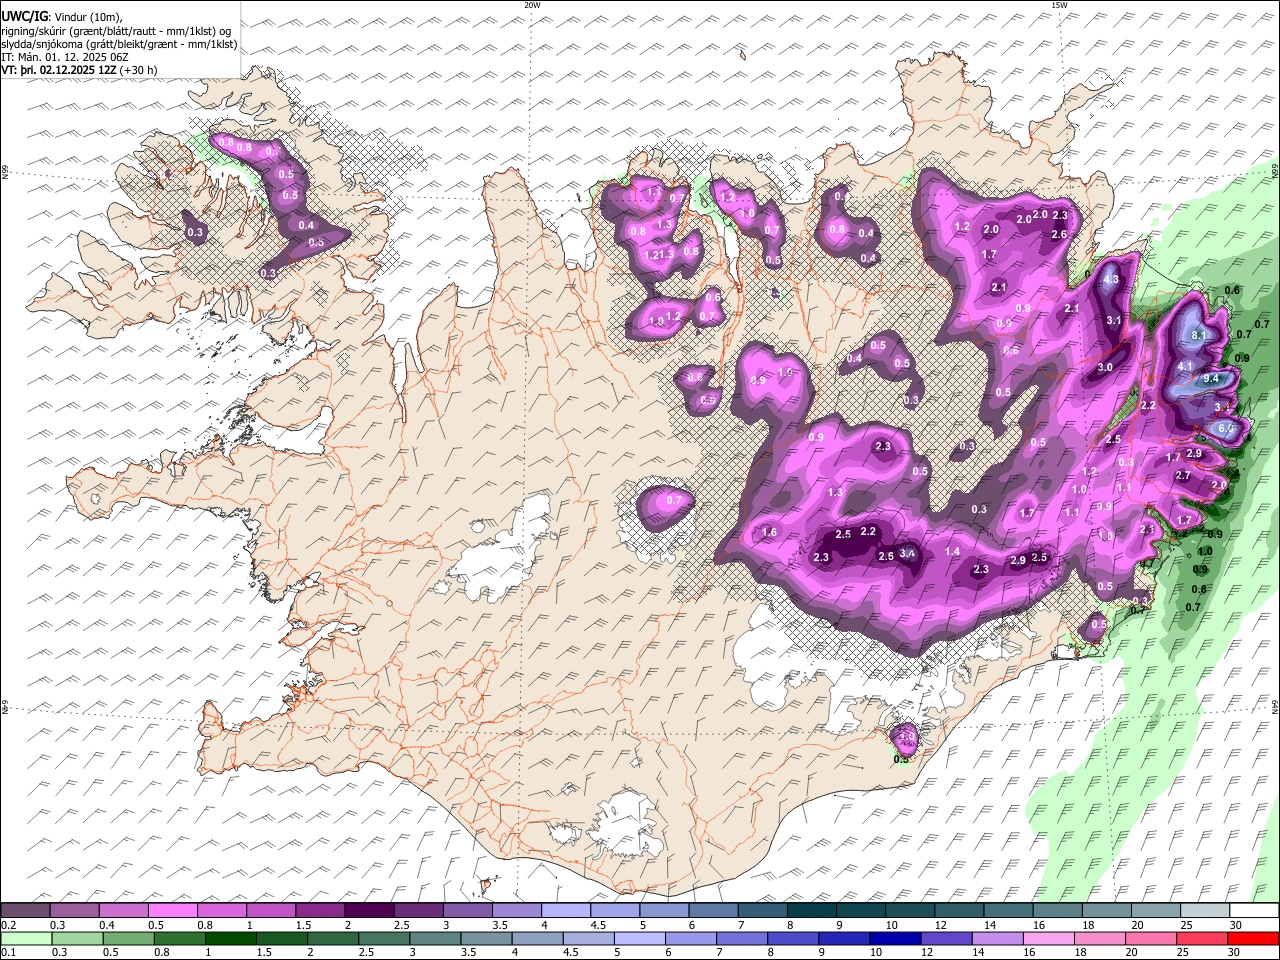Click the 8.1 precipitation value on the map
This screenshot has width=1280, height=960.
pyautogui.click(x=1199, y=335)
